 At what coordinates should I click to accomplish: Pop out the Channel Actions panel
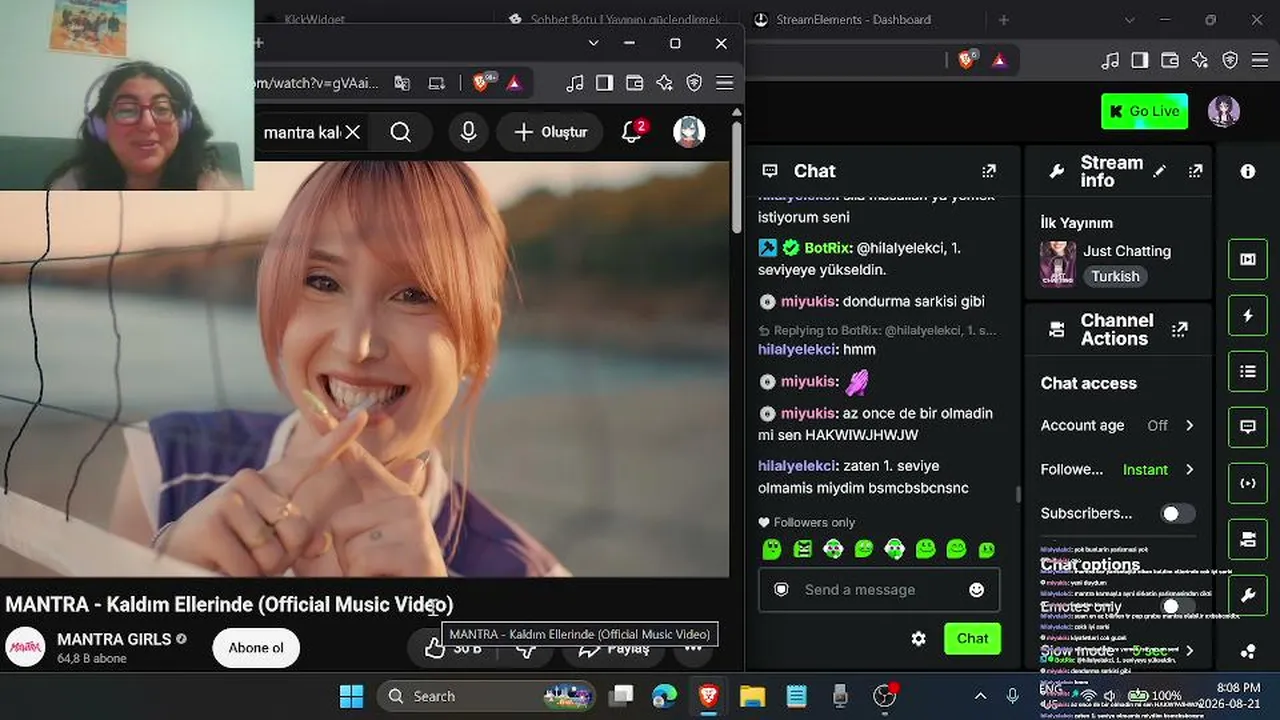coord(1180,329)
